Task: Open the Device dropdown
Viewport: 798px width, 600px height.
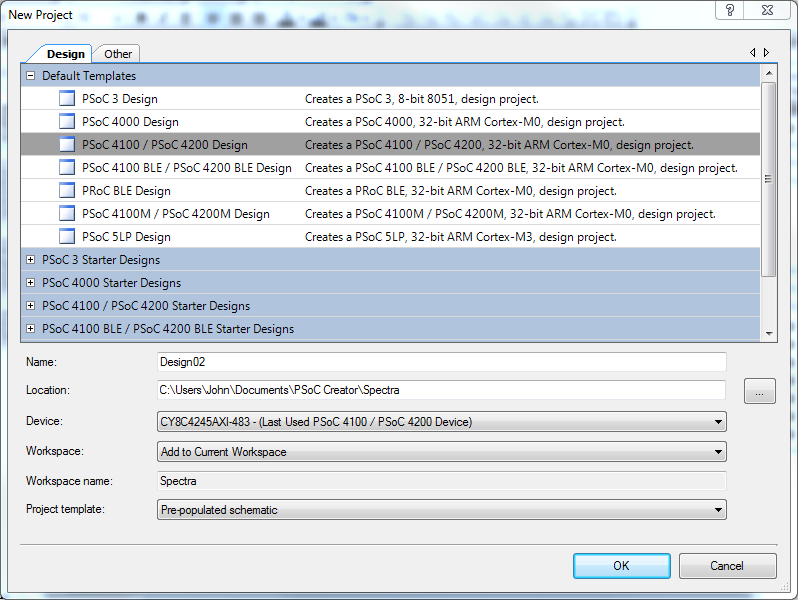Action: tap(442, 421)
